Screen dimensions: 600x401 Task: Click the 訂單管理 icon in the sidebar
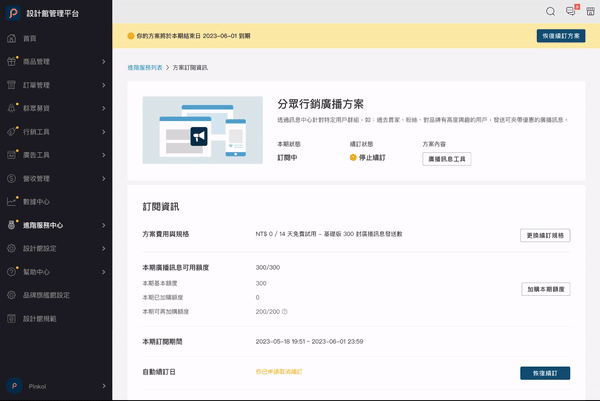click(x=11, y=85)
